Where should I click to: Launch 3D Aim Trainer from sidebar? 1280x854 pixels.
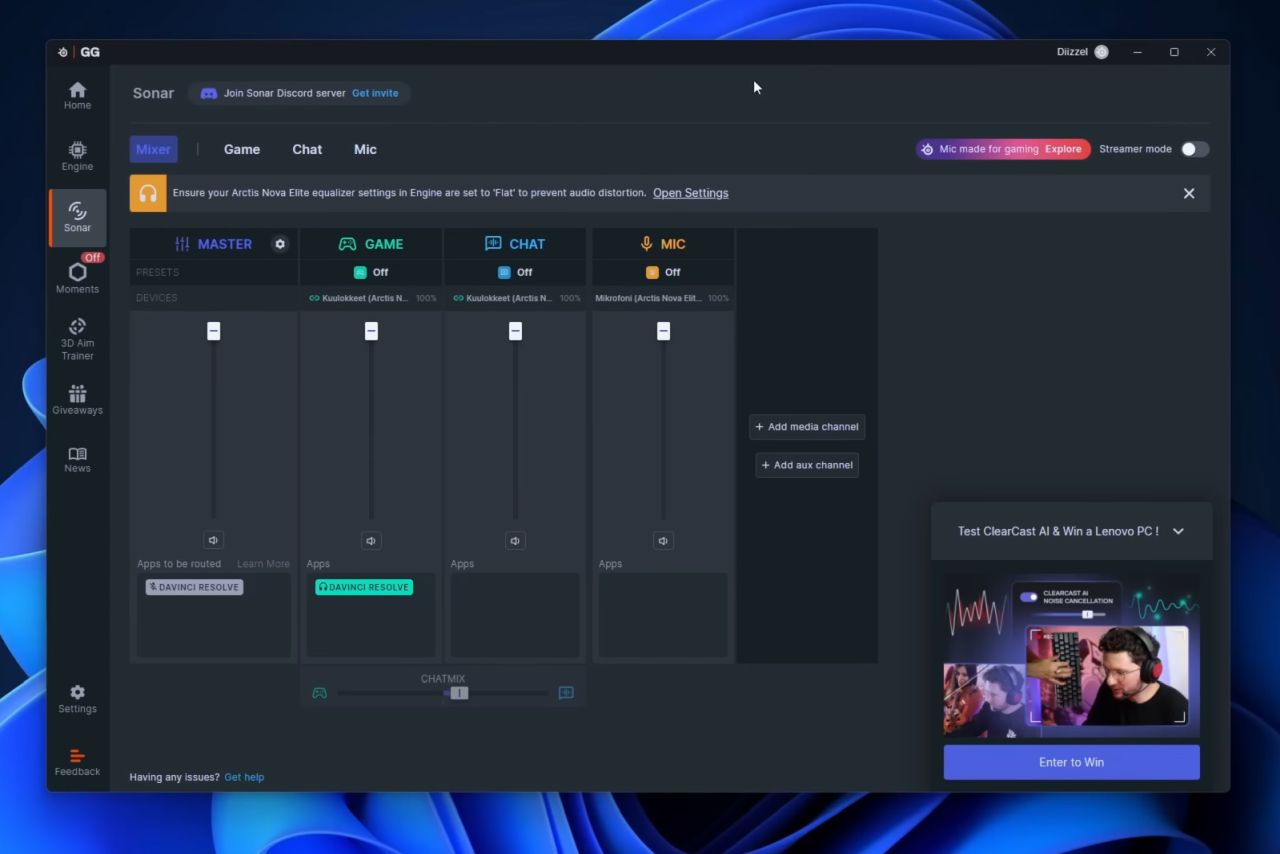(x=77, y=339)
